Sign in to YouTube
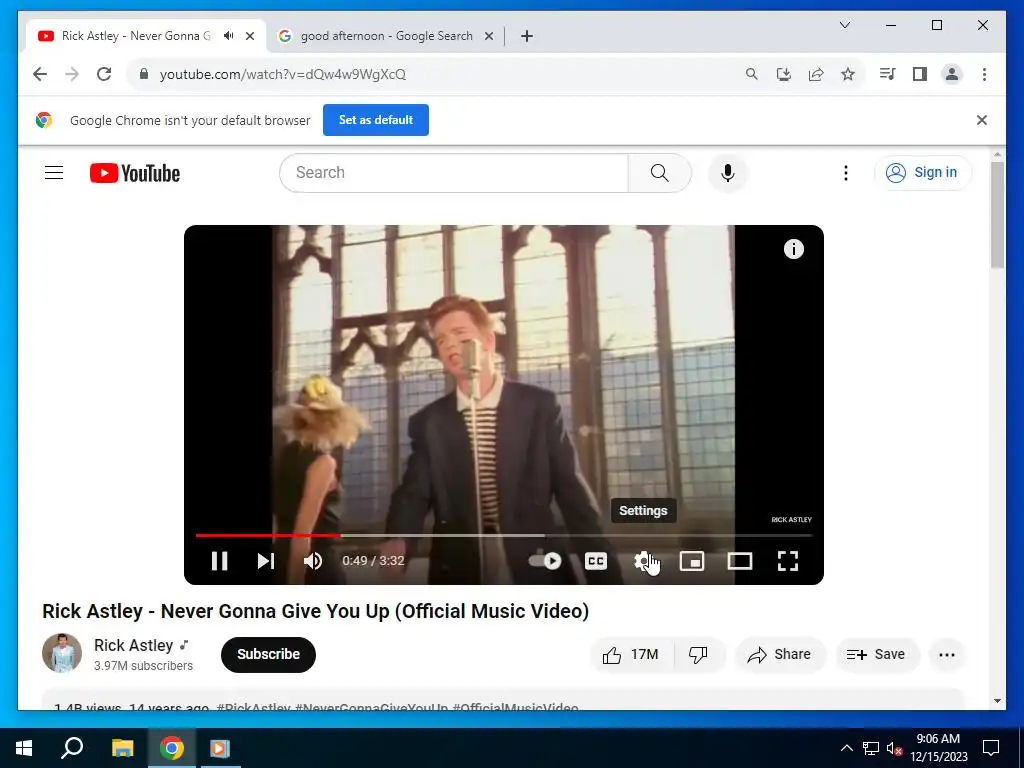Image resolution: width=1024 pixels, height=768 pixels. [922, 172]
